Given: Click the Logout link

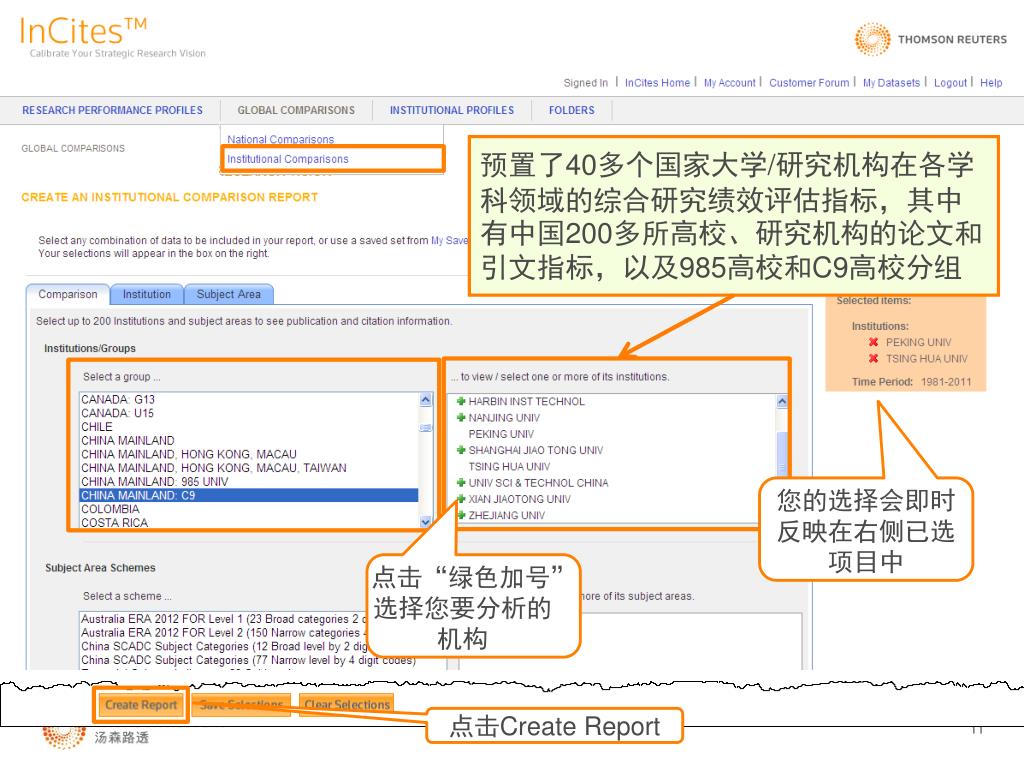Looking at the screenshot, I should click(950, 83).
